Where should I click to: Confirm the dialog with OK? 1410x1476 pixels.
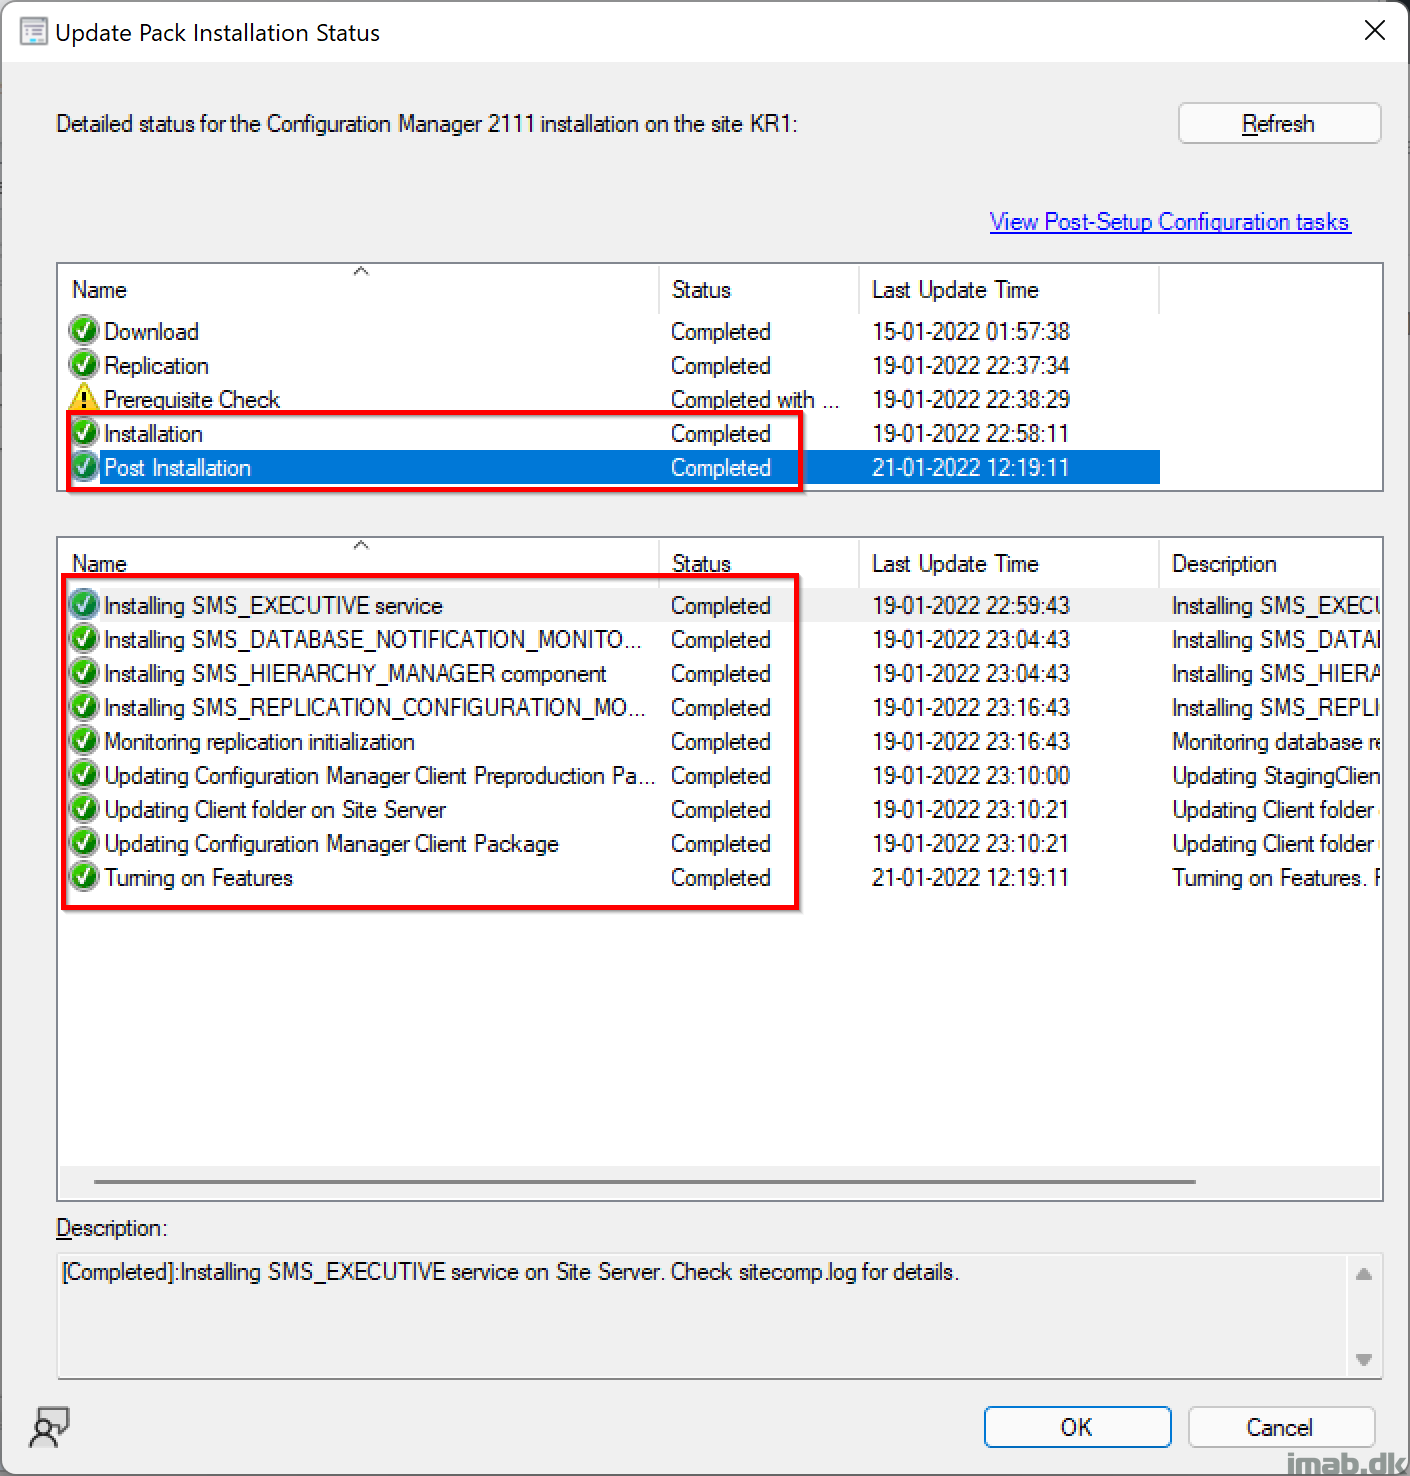(1077, 1426)
